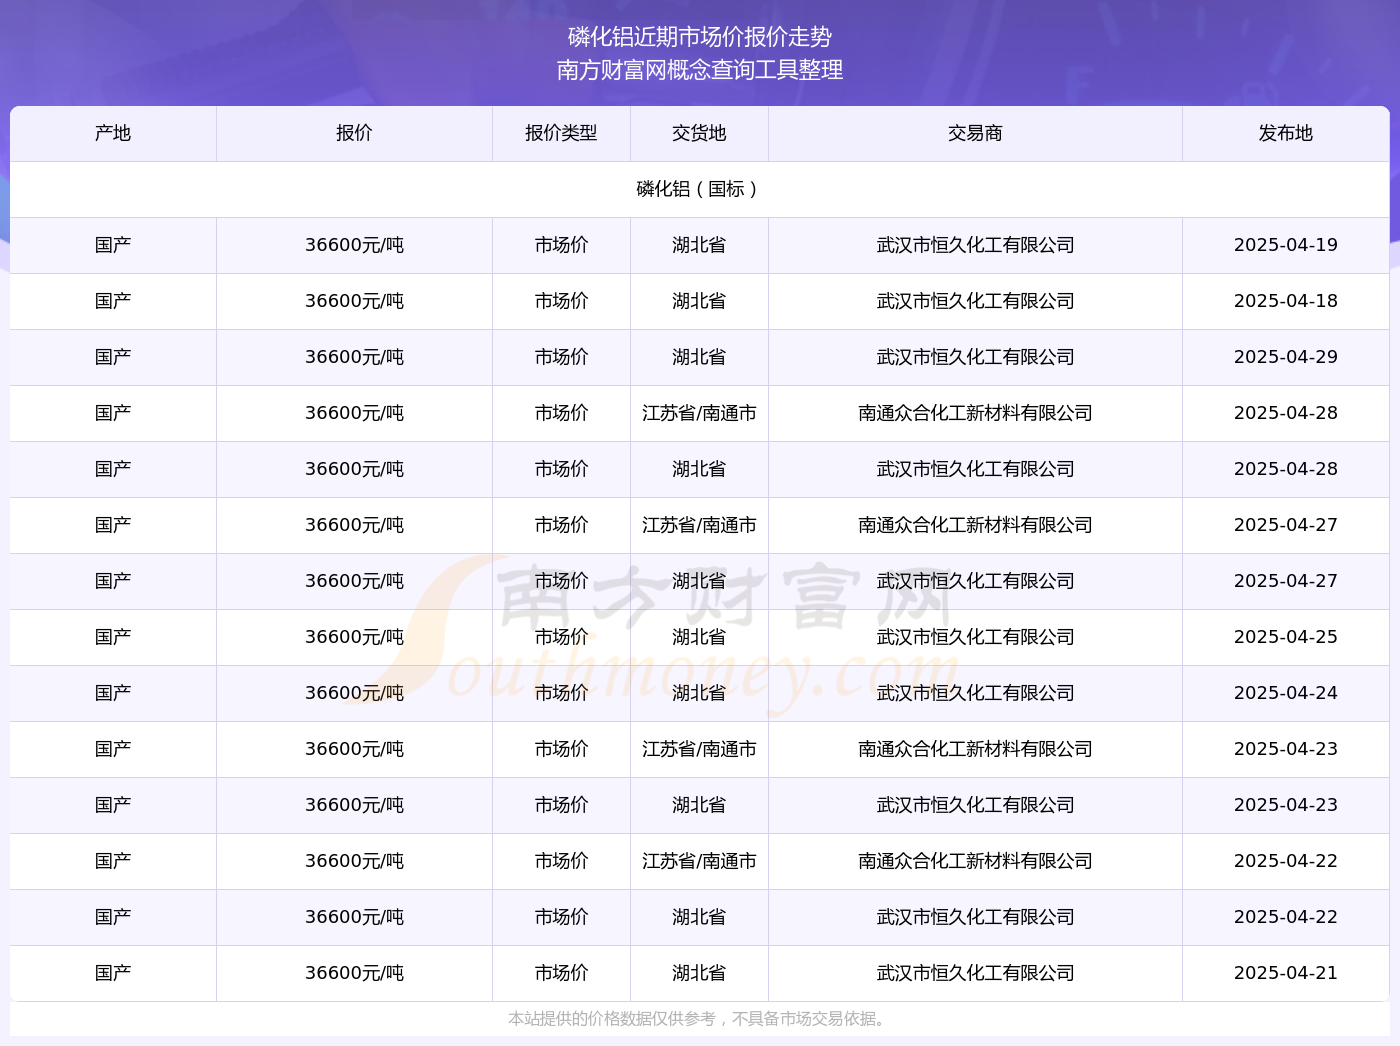Click 湖北省 in the 2025-04-18 row

click(x=699, y=301)
